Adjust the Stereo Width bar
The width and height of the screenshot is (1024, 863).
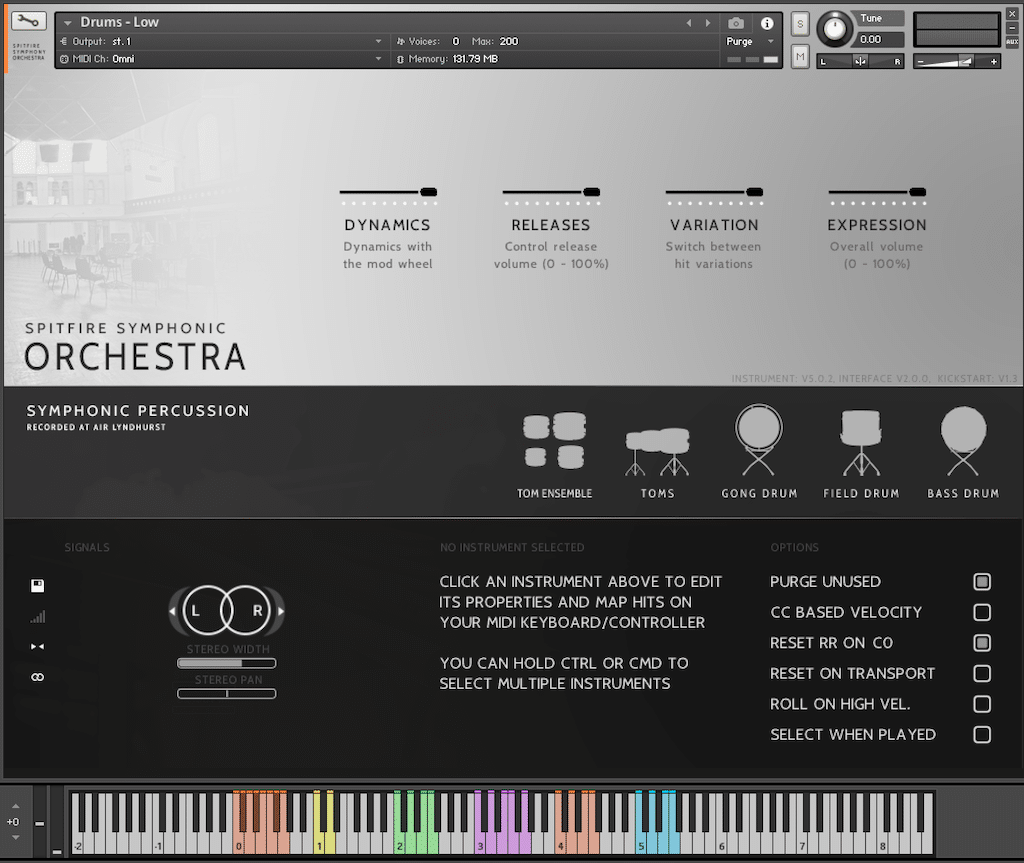(x=227, y=663)
